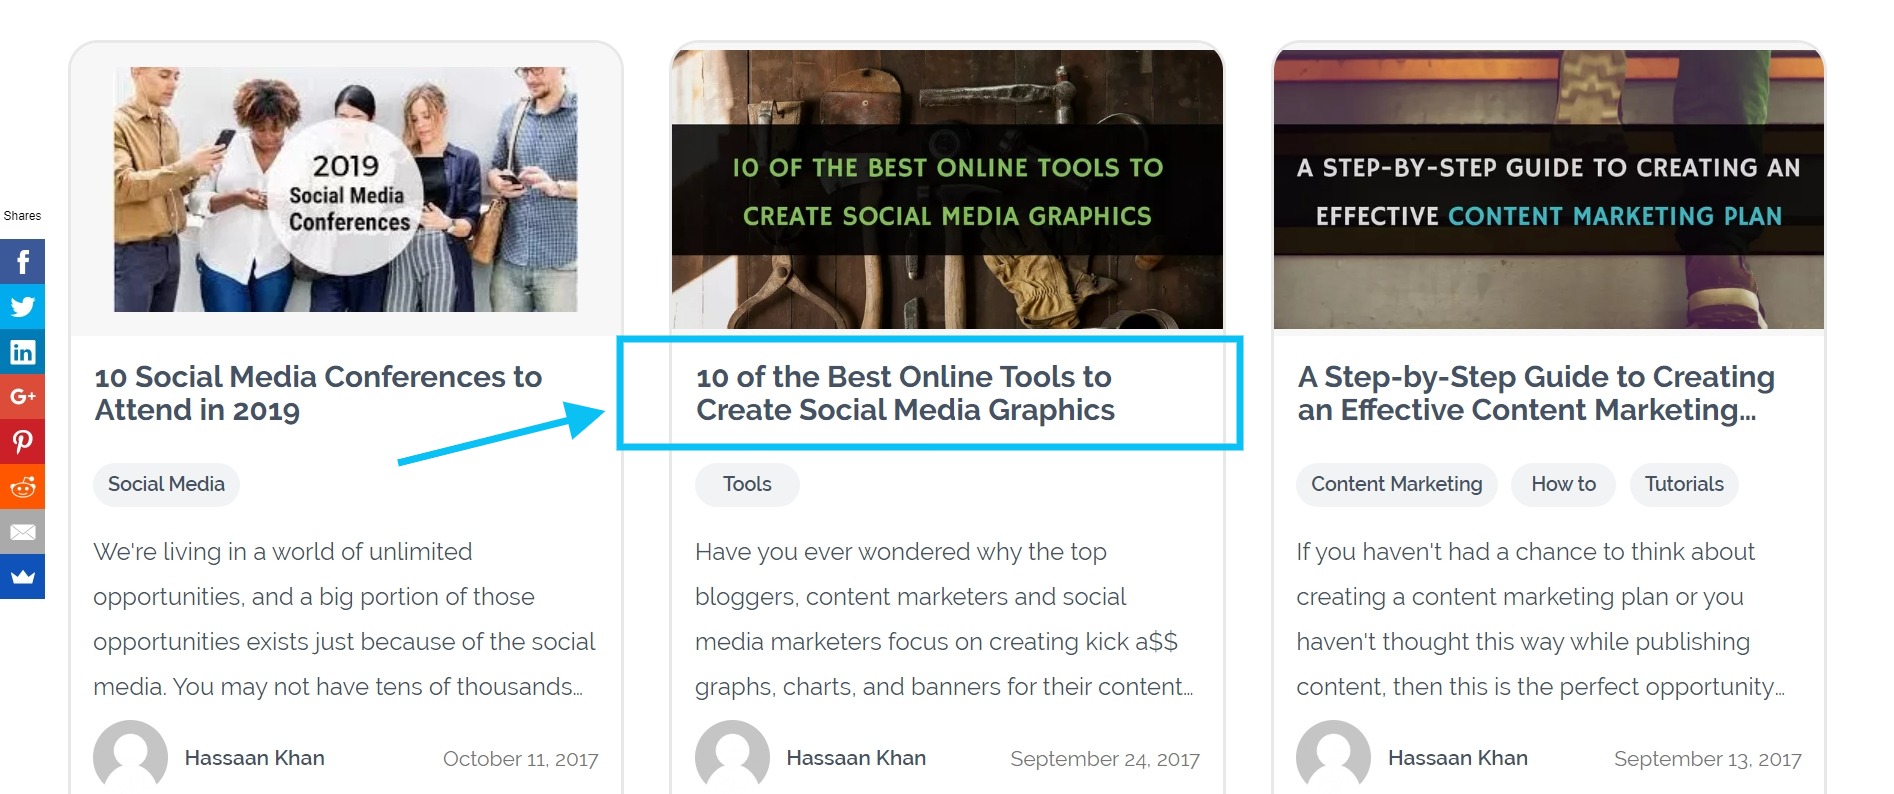
Task: Select the Content Marketing category tag
Action: click(x=1396, y=484)
